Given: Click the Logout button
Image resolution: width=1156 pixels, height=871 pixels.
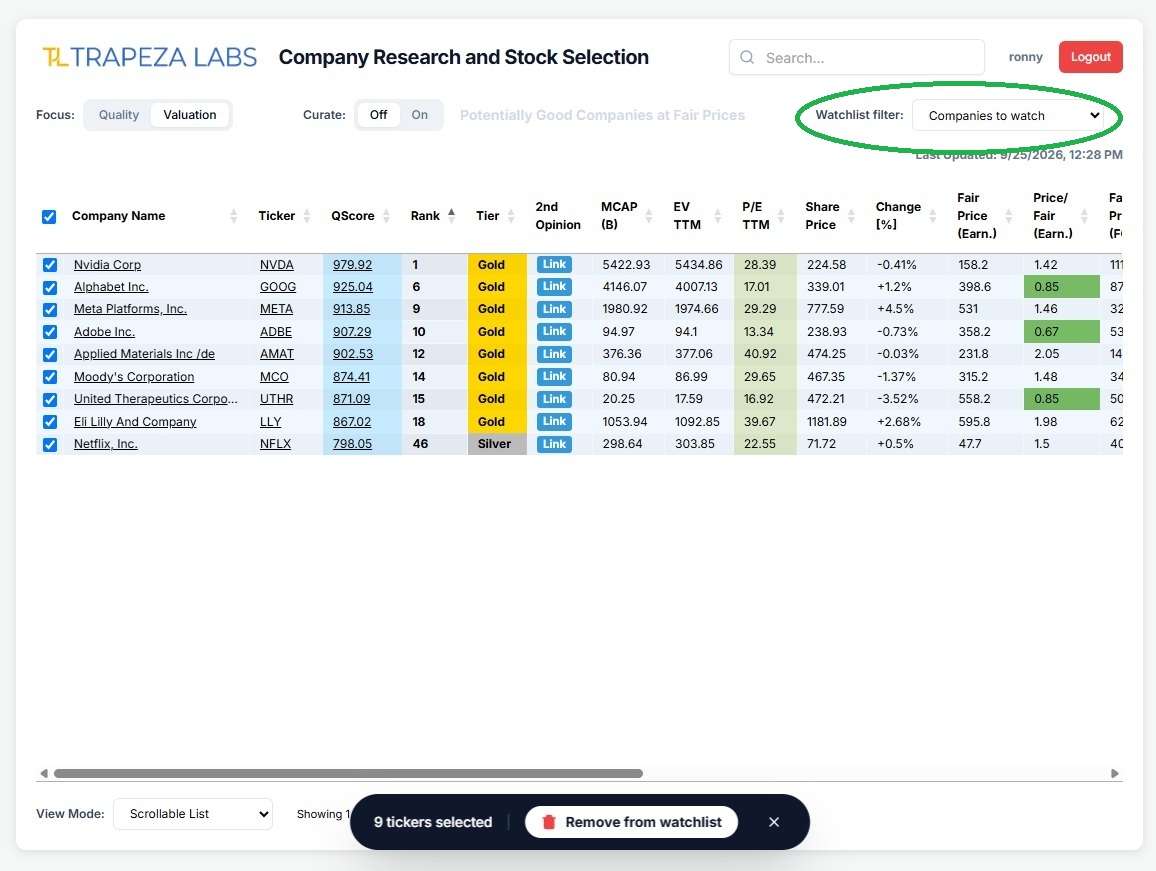Looking at the screenshot, I should tap(1090, 57).
